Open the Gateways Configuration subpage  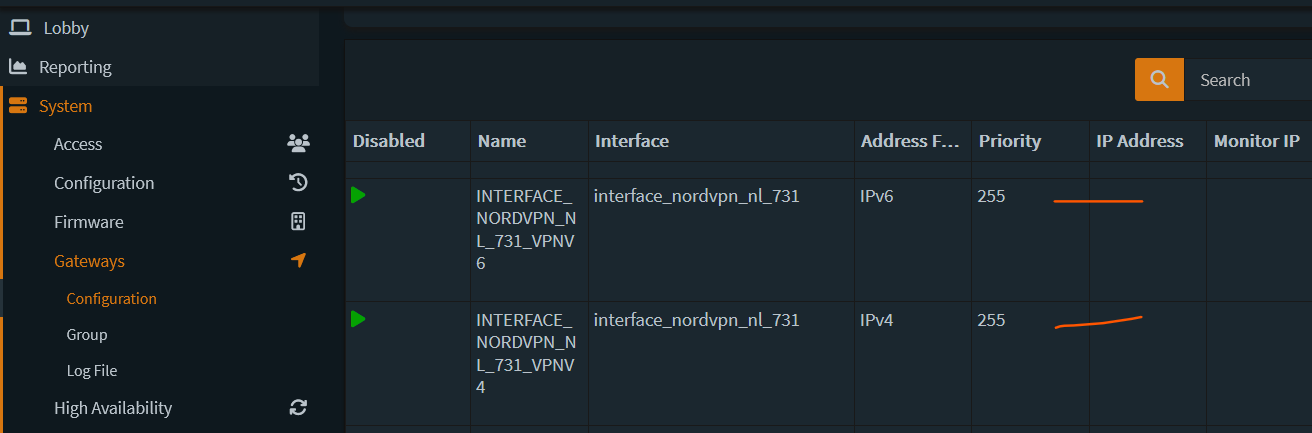(x=112, y=299)
